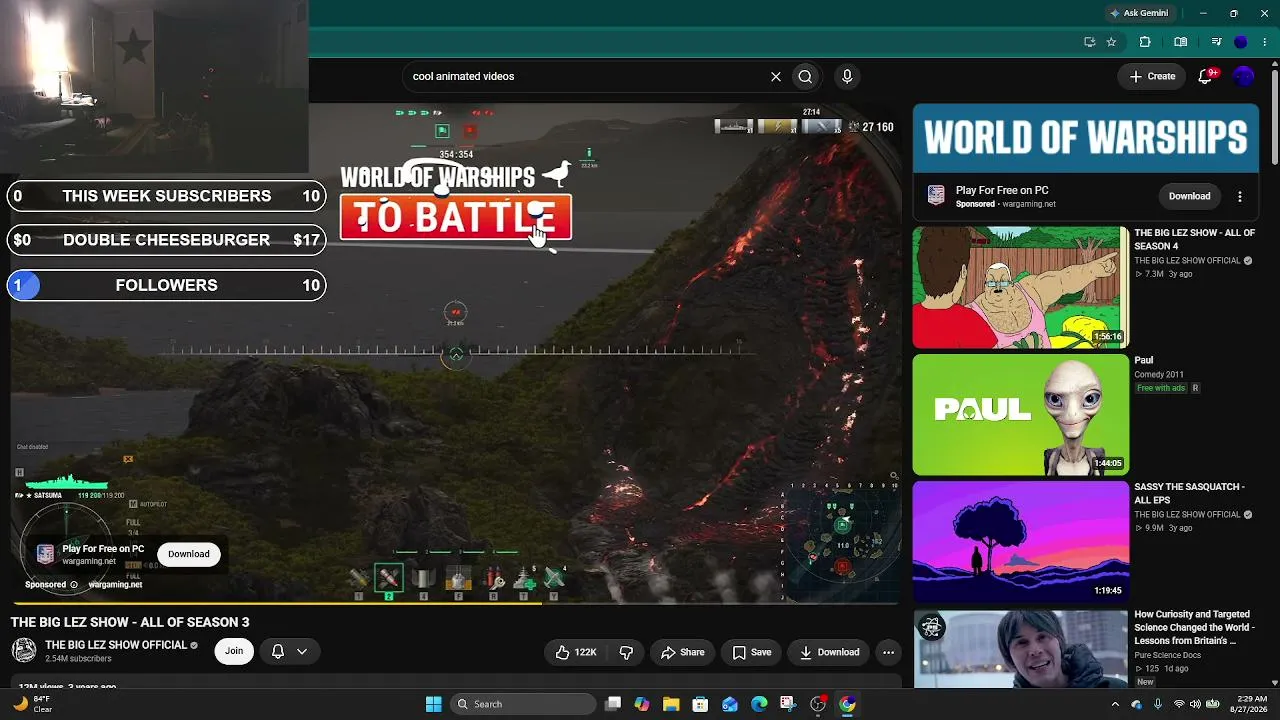Like the video with 122K likes
The height and width of the screenshot is (720, 1280).
[x=576, y=652]
